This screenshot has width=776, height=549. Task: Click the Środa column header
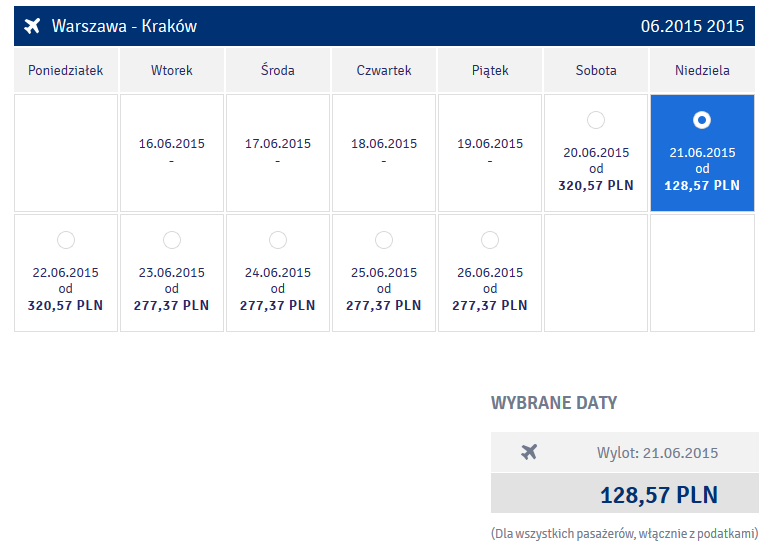278,70
